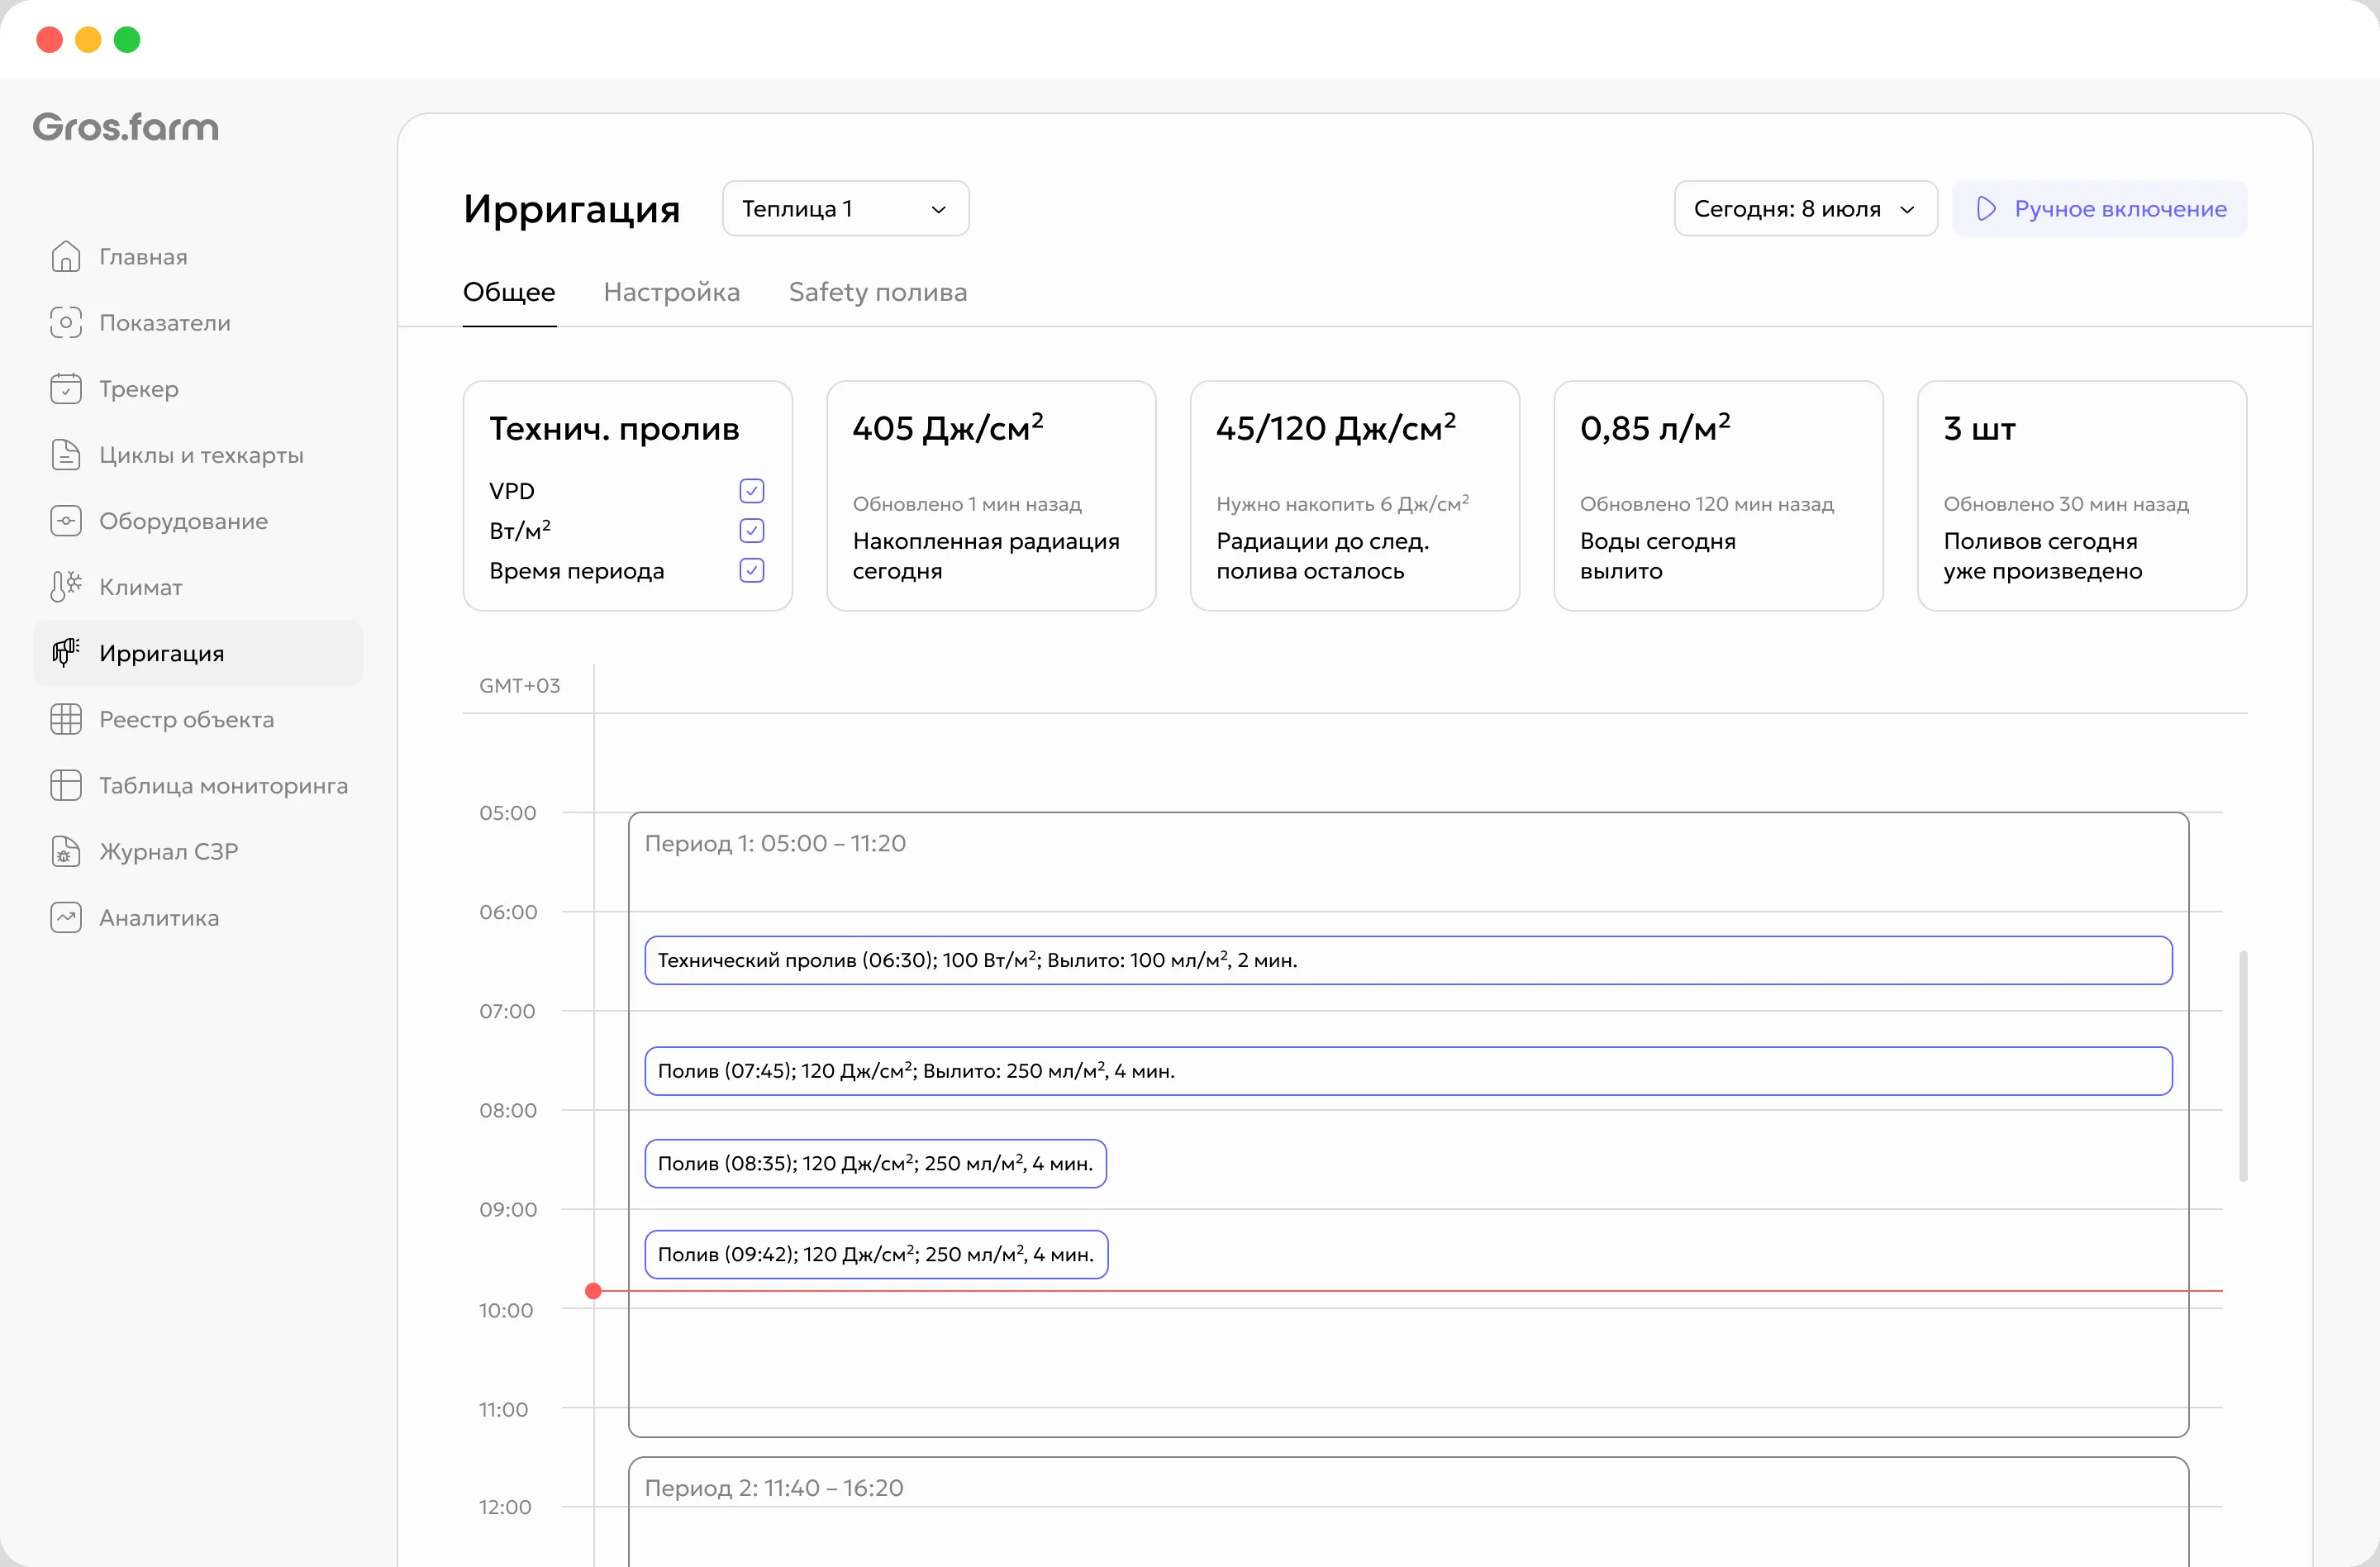Click the GMT+03 timezone label
Screen dimensions: 2380x1567
tap(519, 686)
